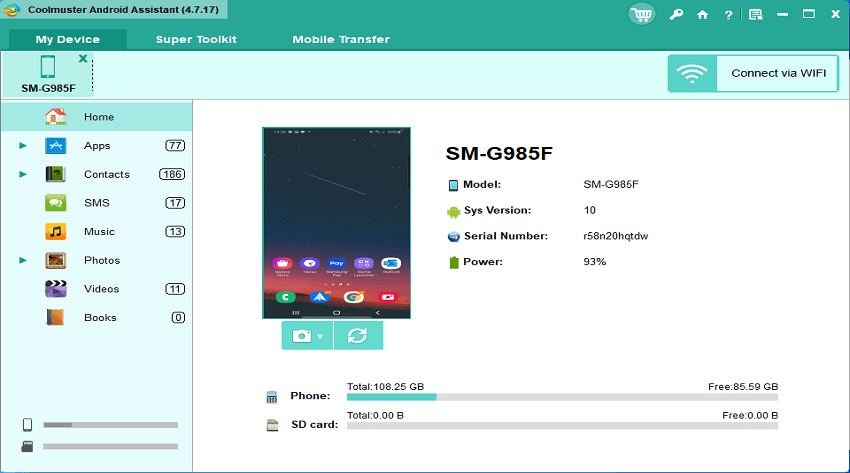Switch to the My Device tab
Screen dimensions: 850x473
tap(68, 40)
